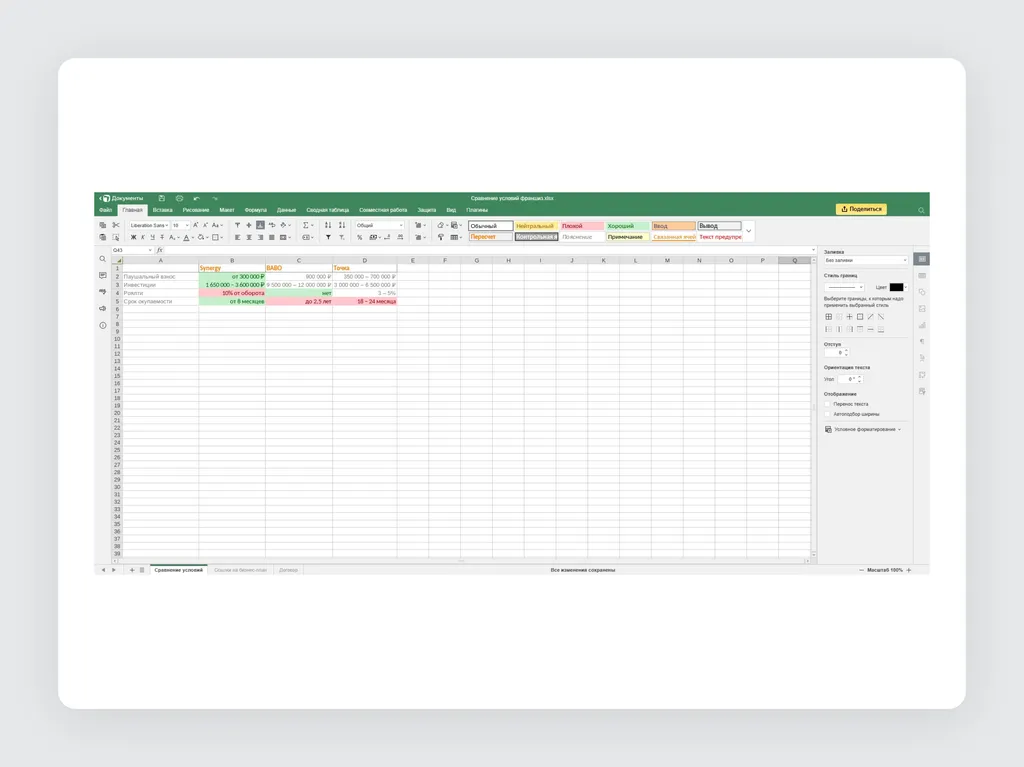Open the font size 10 dropdown

180,225
